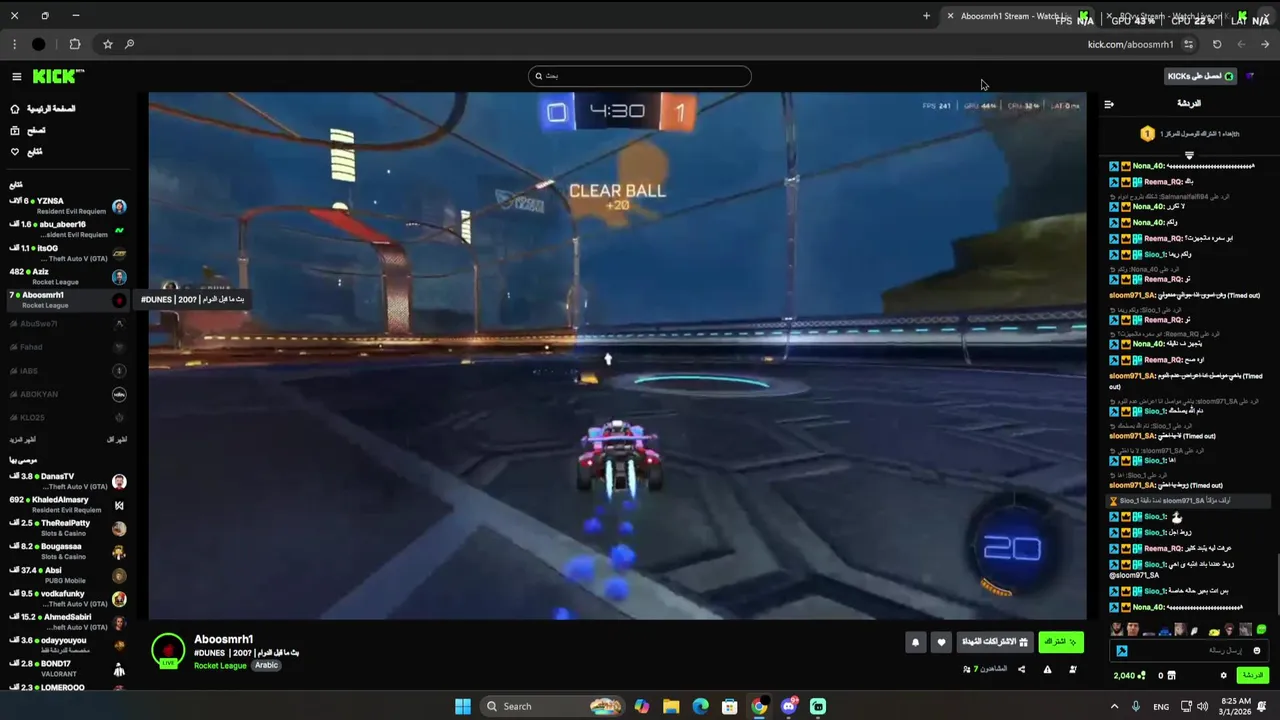The width and height of the screenshot is (1280, 720).
Task: Click the Aboosmrh1 channel name
Action: pos(223,639)
